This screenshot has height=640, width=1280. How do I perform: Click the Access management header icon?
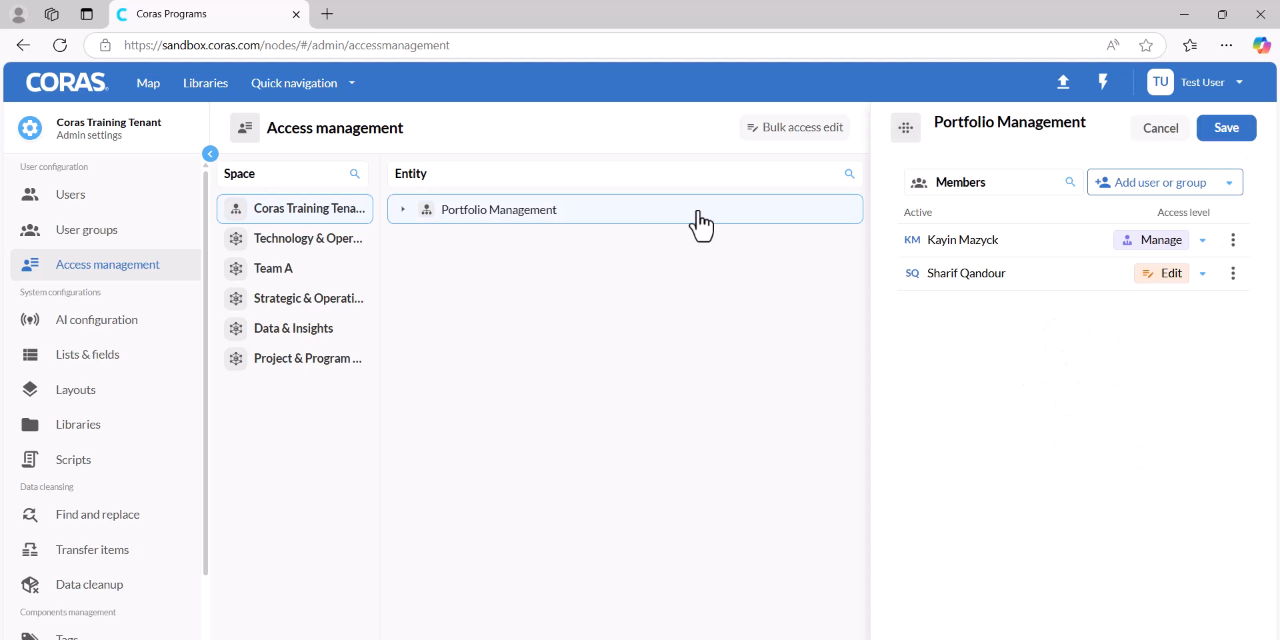coord(245,128)
